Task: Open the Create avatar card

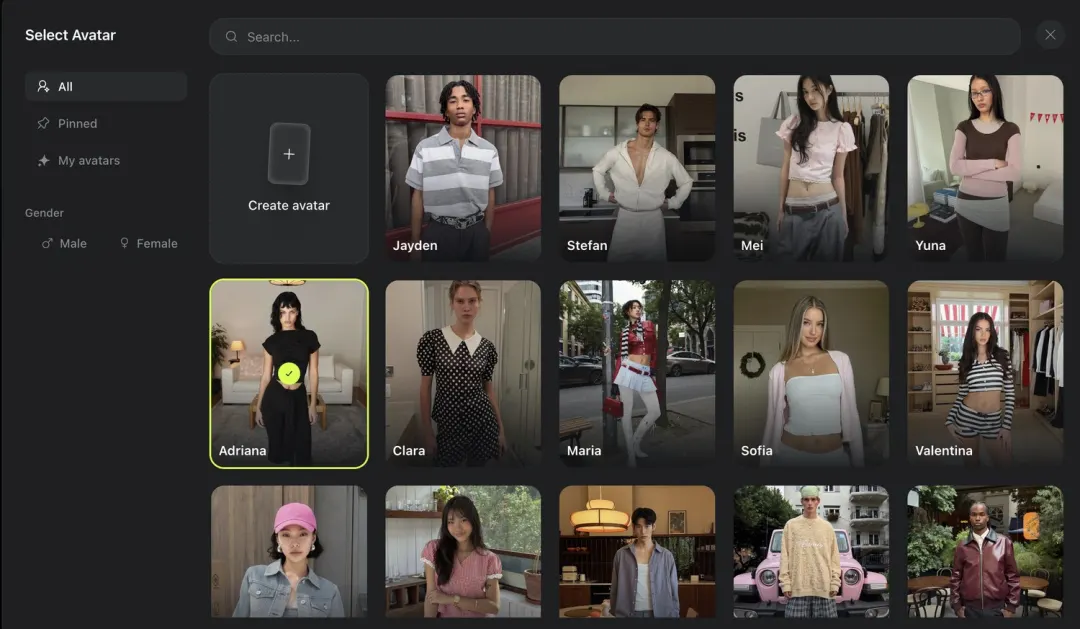Action: [x=289, y=168]
